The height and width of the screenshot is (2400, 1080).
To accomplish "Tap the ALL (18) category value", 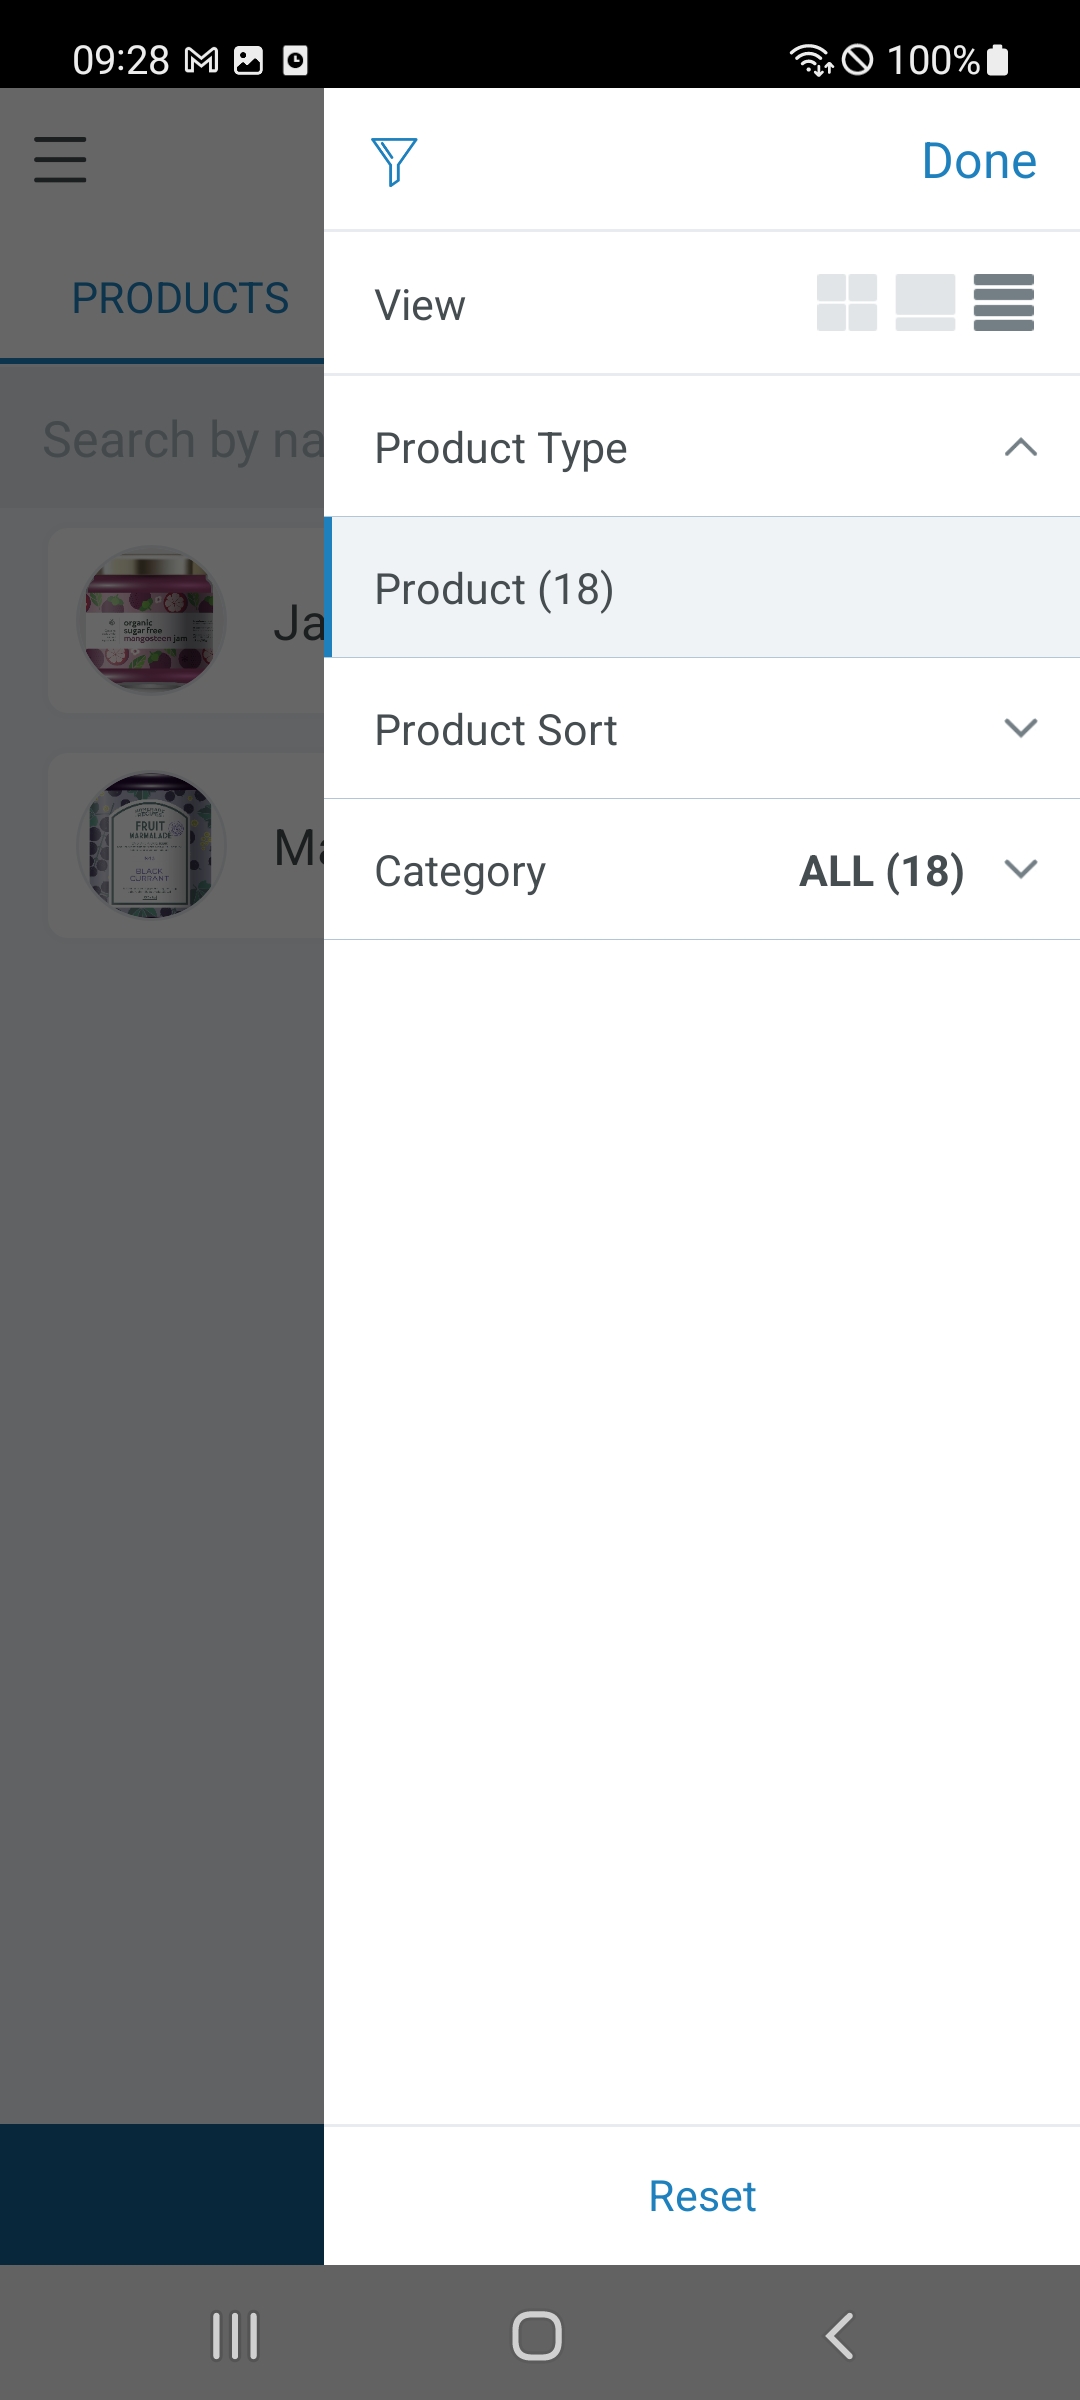I will [x=881, y=871].
